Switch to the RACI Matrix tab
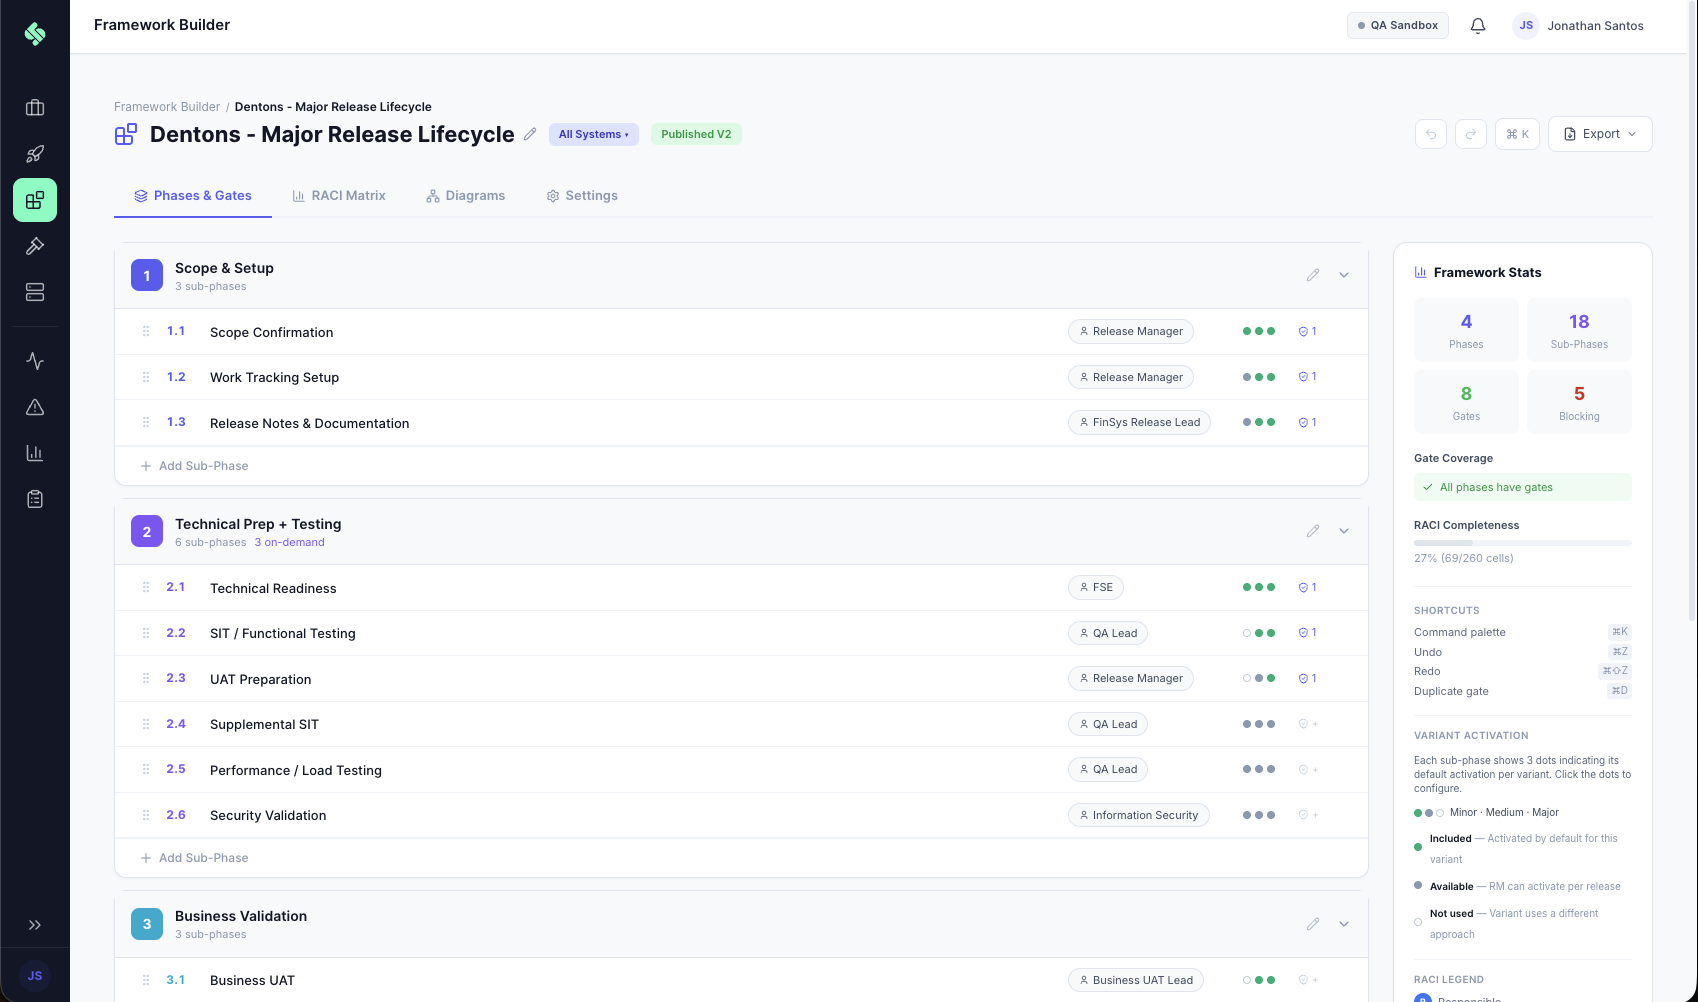This screenshot has width=1698, height=1002. [x=339, y=195]
